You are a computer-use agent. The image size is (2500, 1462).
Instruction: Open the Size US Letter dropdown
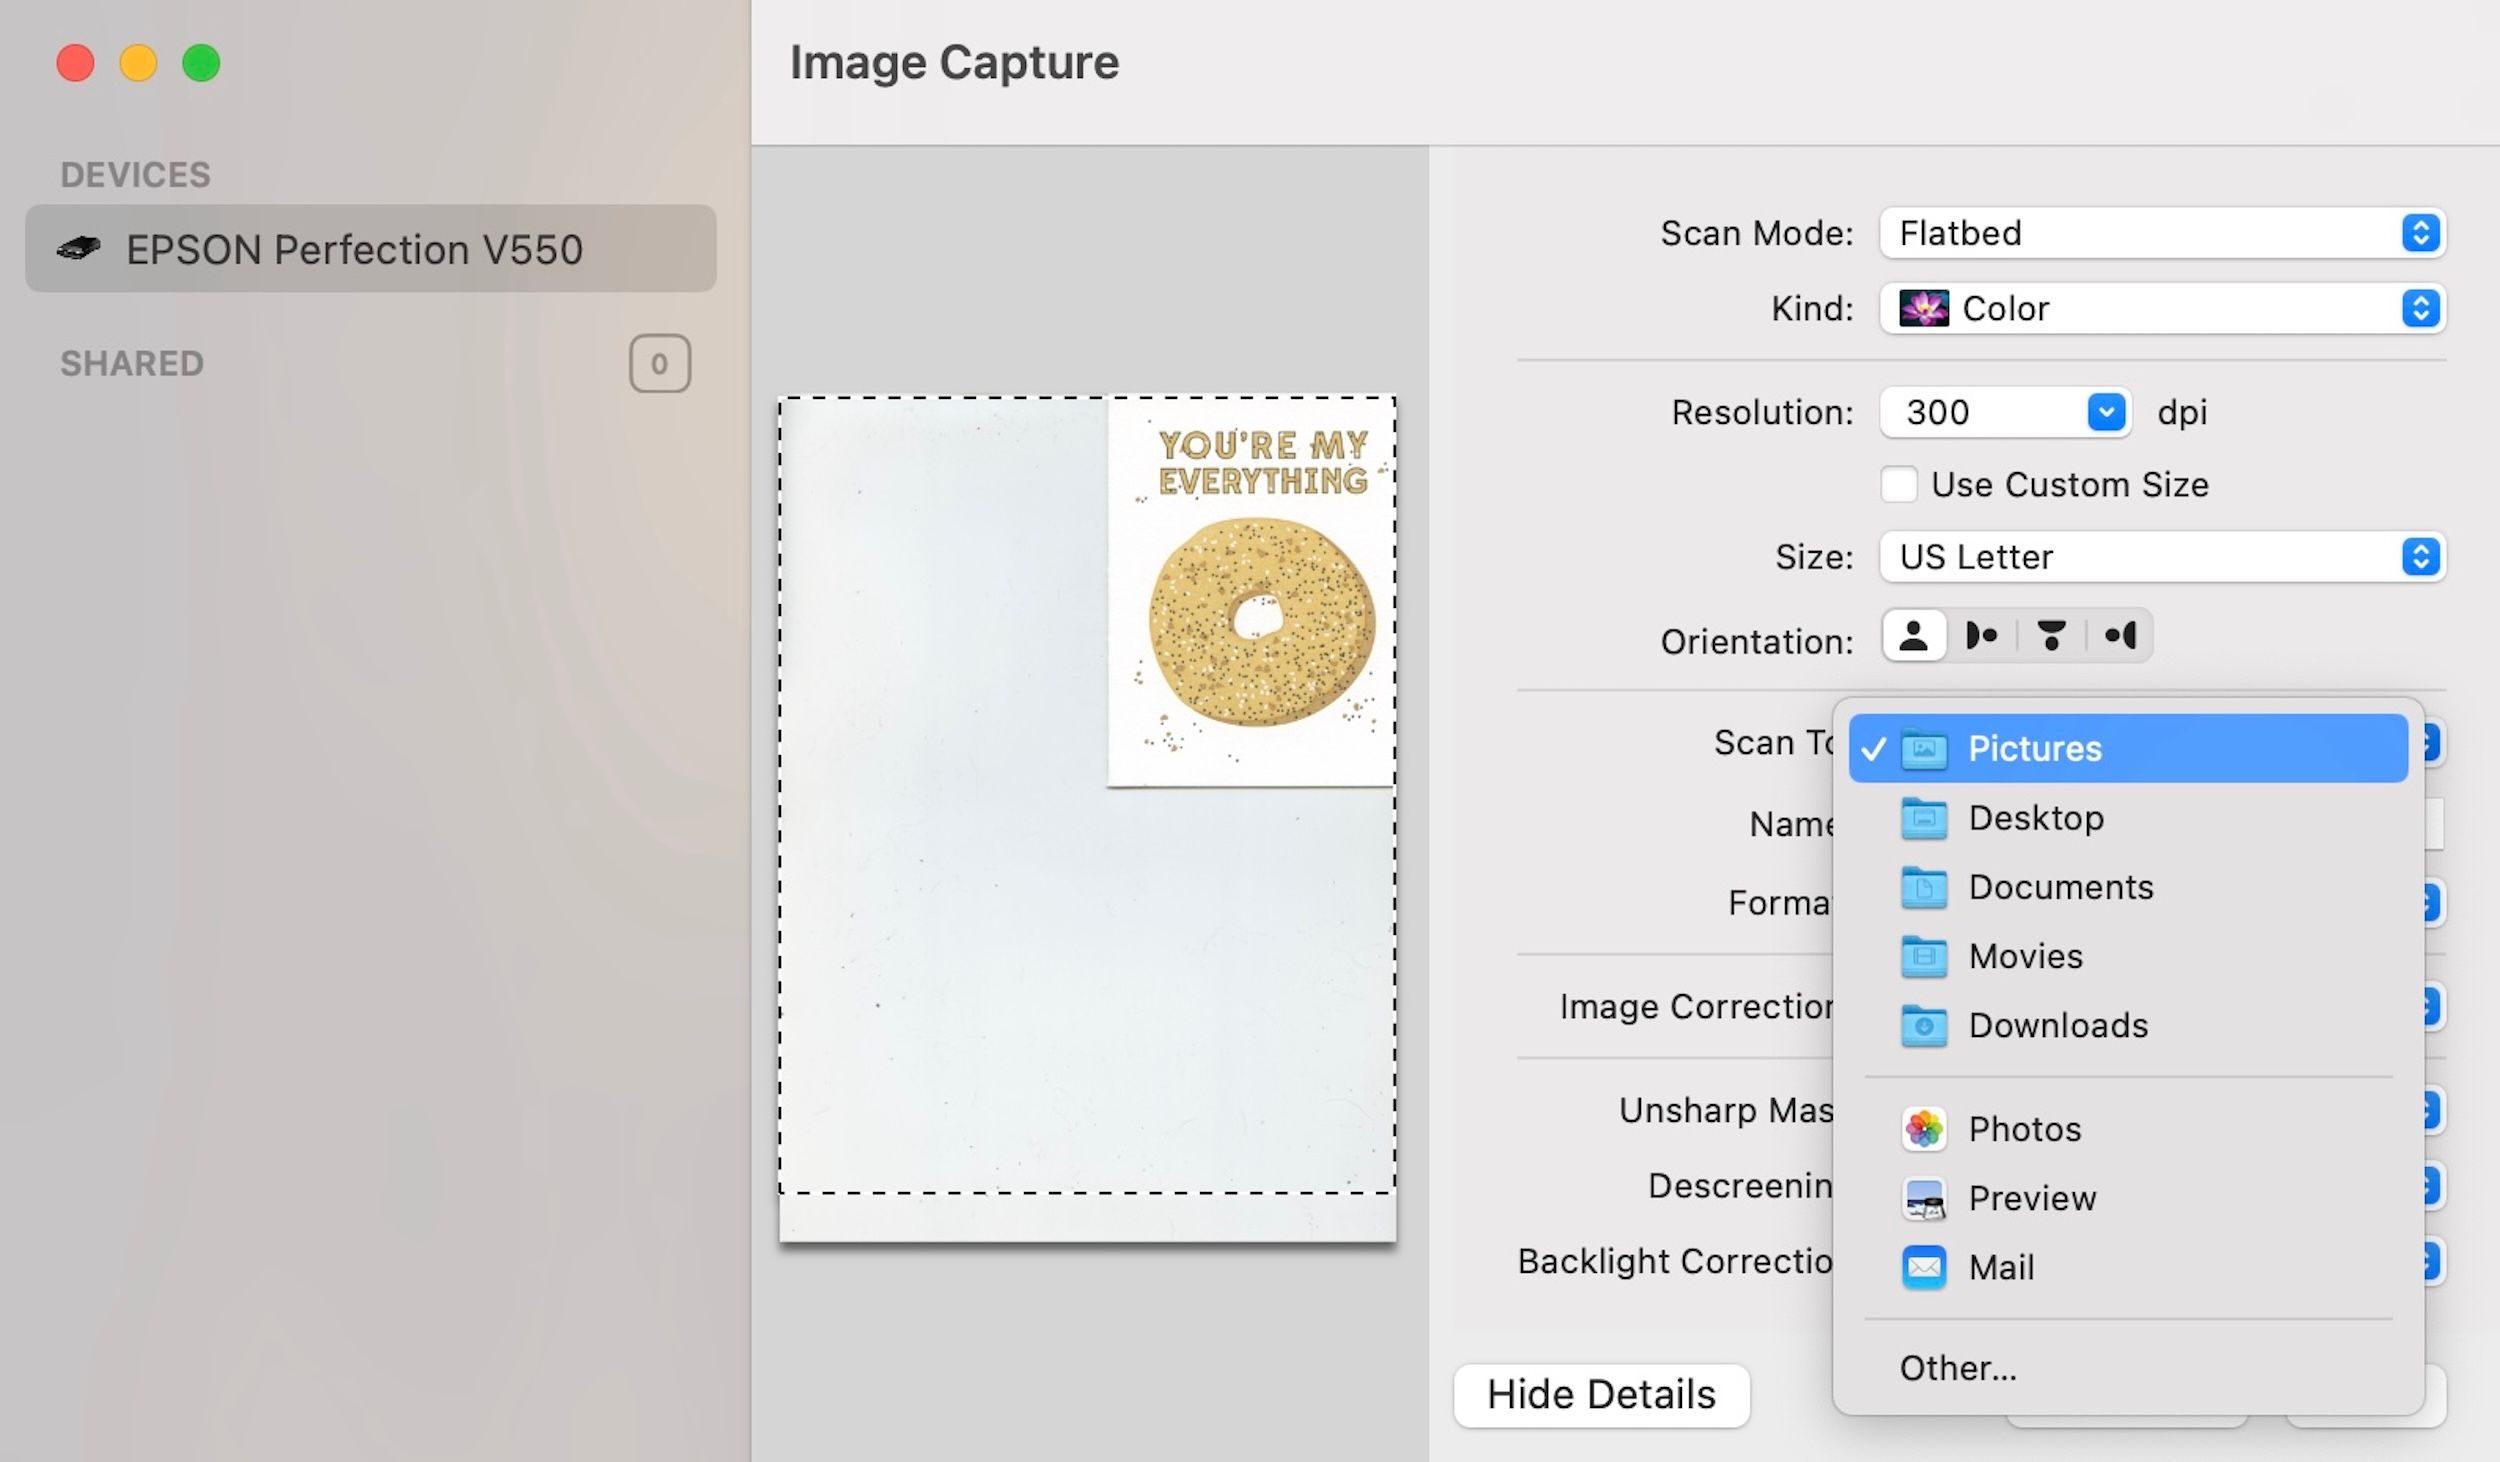coord(2162,556)
